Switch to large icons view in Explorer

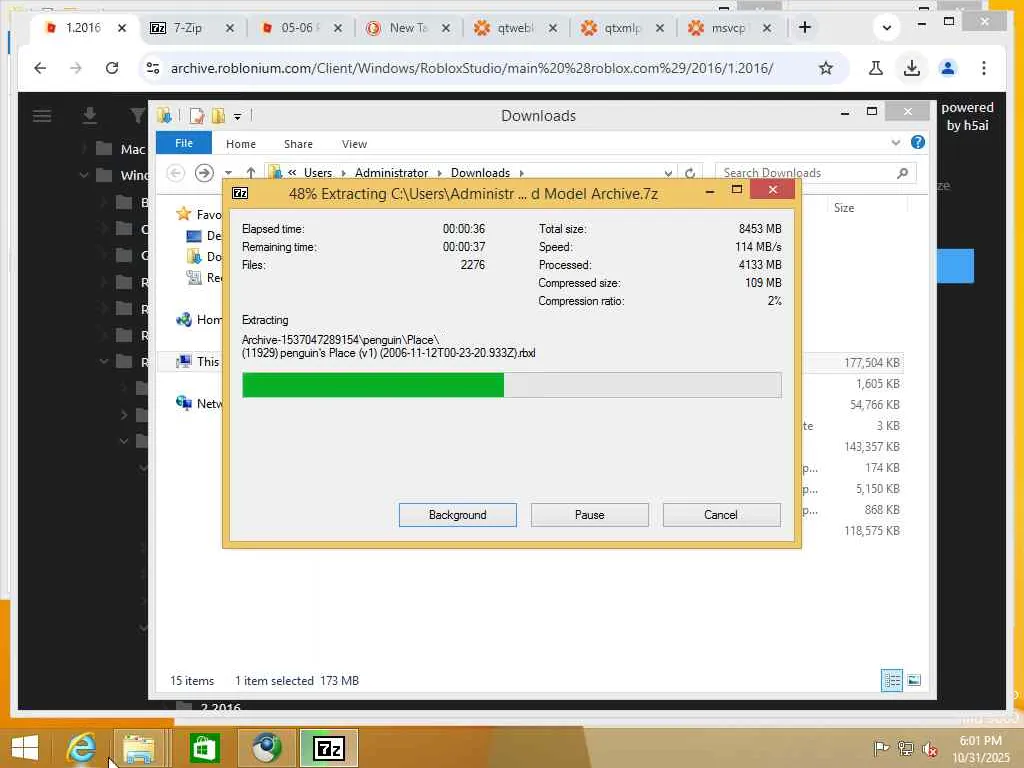[914, 680]
